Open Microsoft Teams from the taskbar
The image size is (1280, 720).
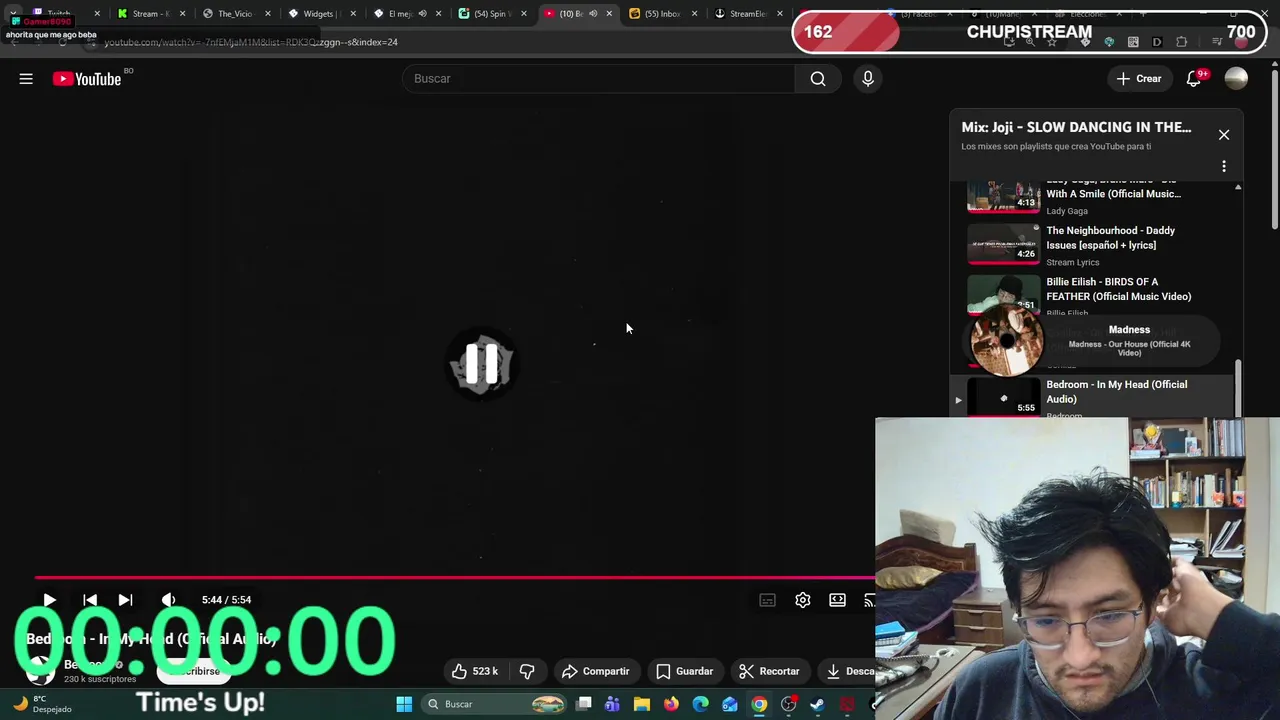click(612, 704)
